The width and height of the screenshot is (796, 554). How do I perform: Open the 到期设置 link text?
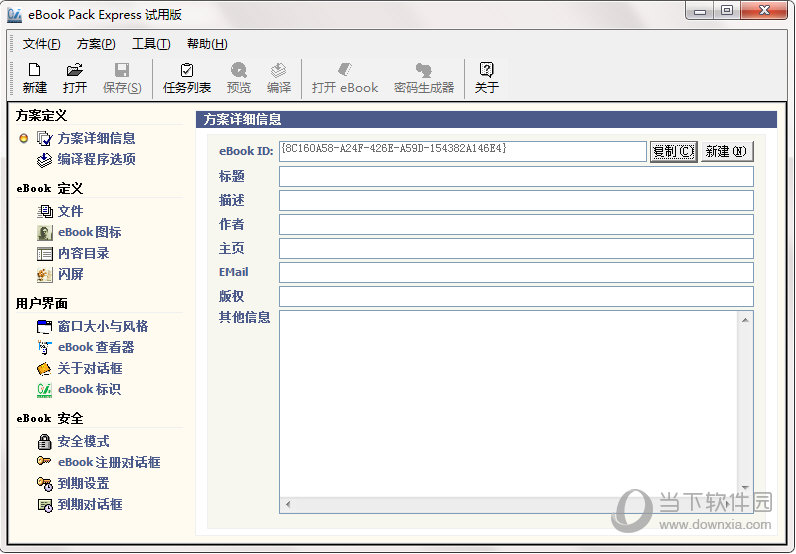83,483
